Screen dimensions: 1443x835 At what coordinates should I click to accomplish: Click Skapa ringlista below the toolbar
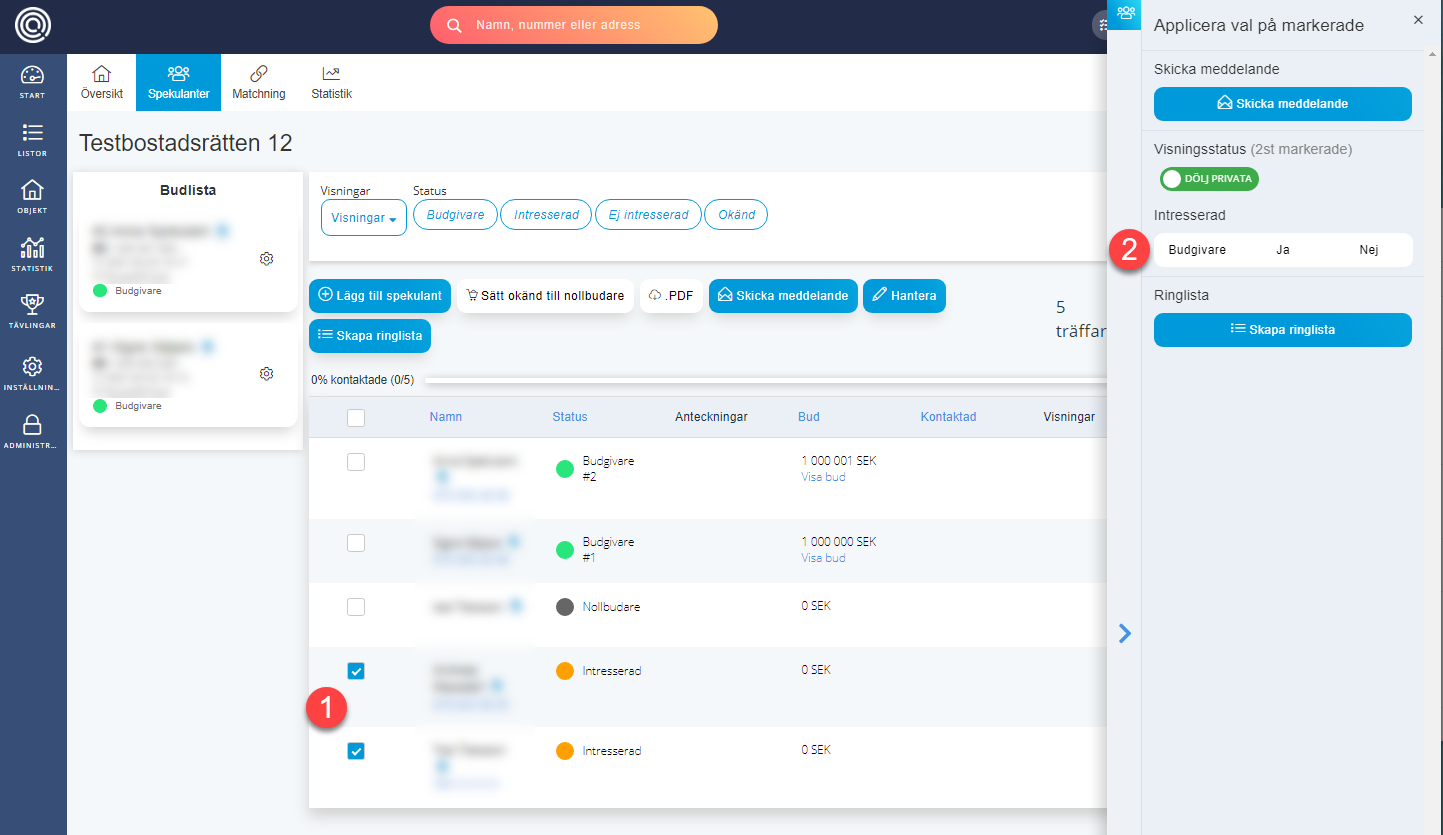(370, 336)
